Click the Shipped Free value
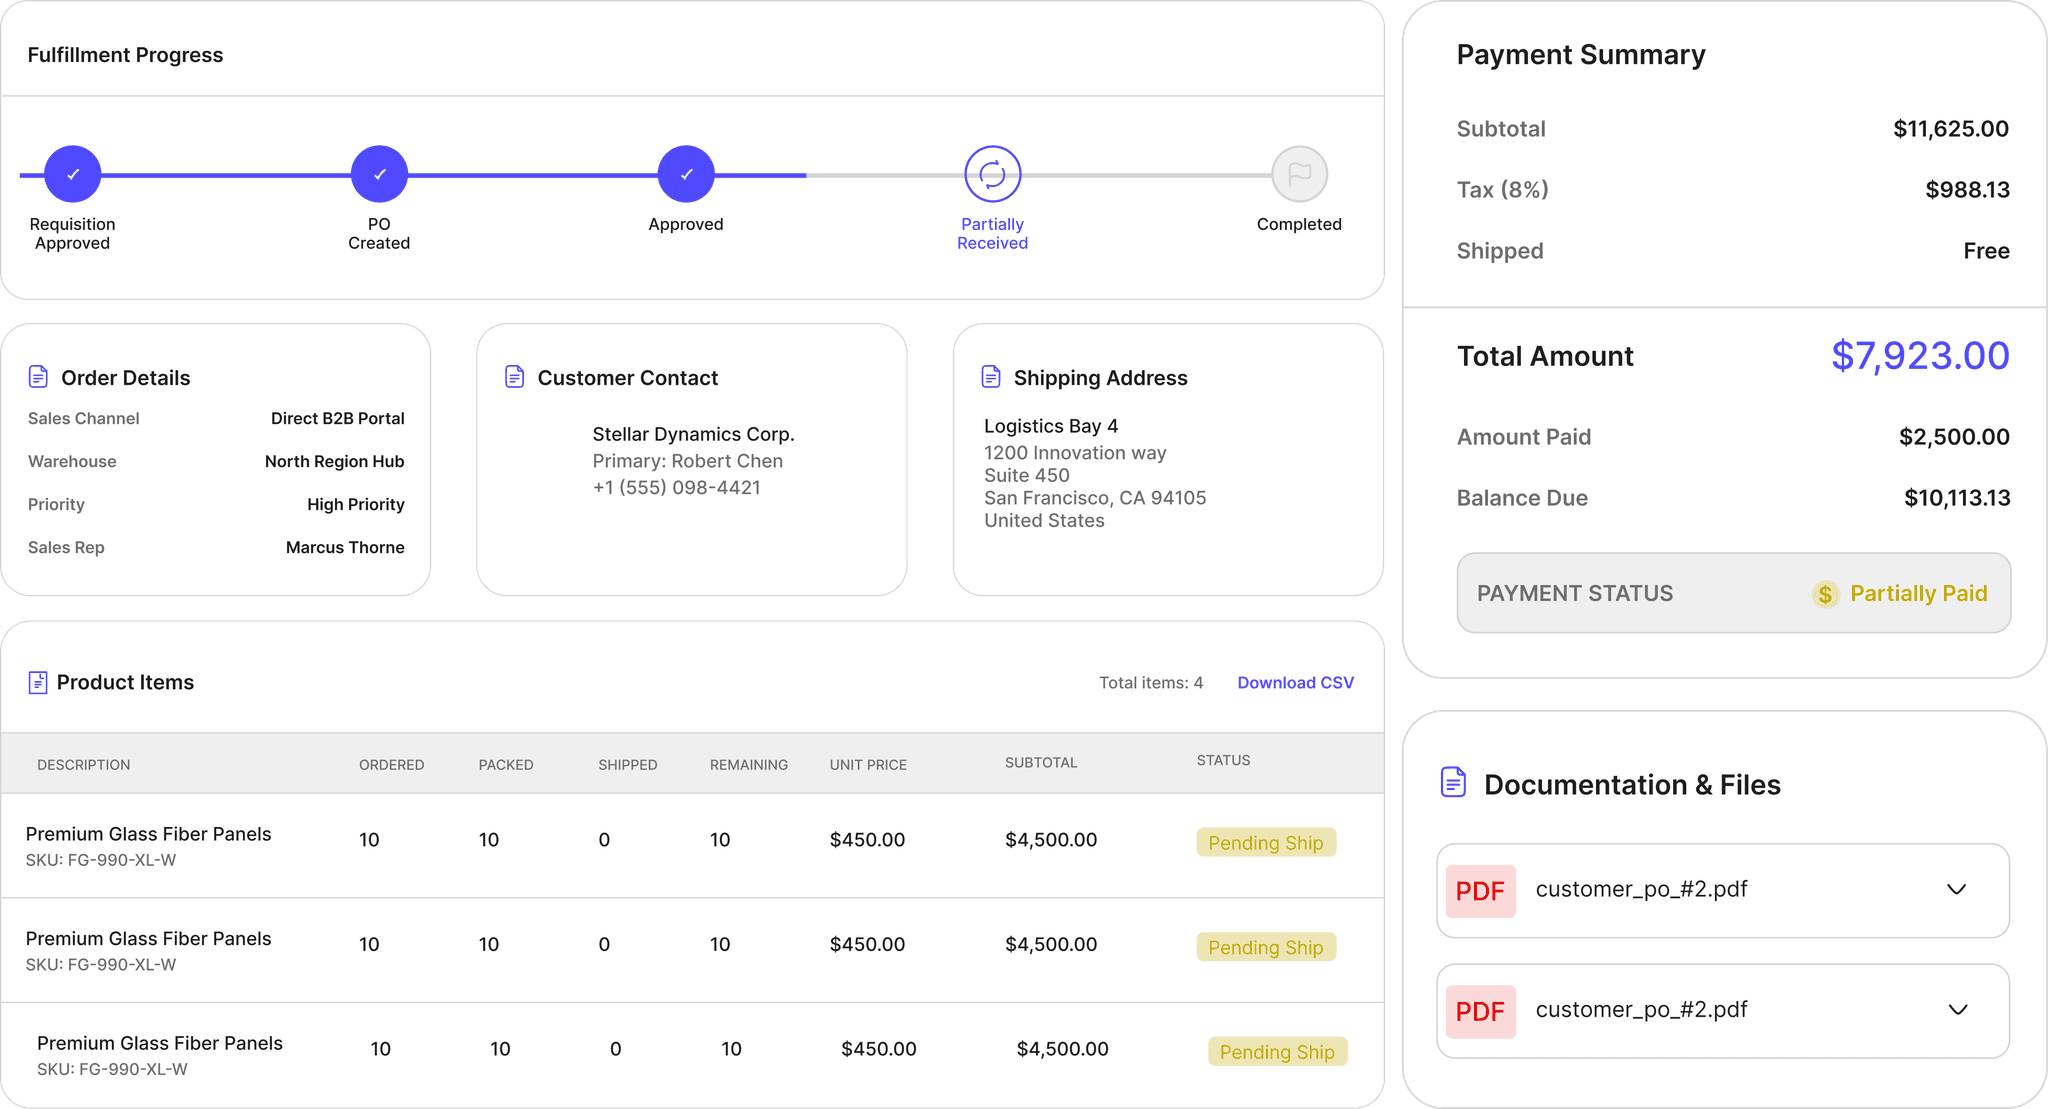2048x1109 pixels. (1986, 251)
